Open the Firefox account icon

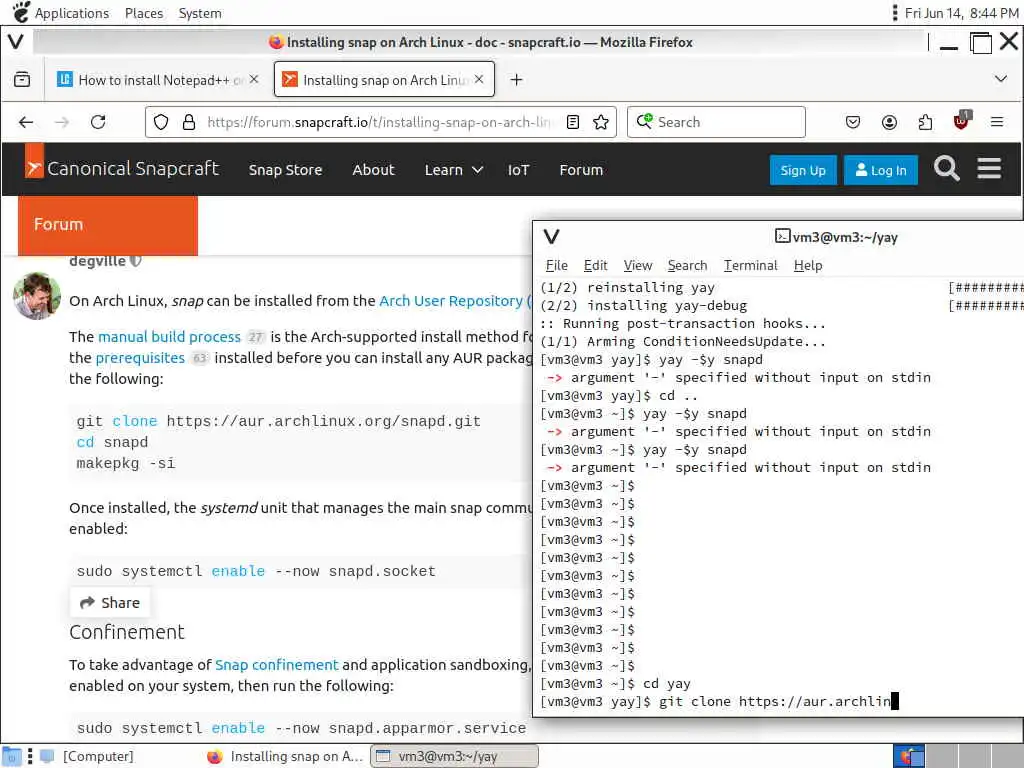(x=889, y=122)
